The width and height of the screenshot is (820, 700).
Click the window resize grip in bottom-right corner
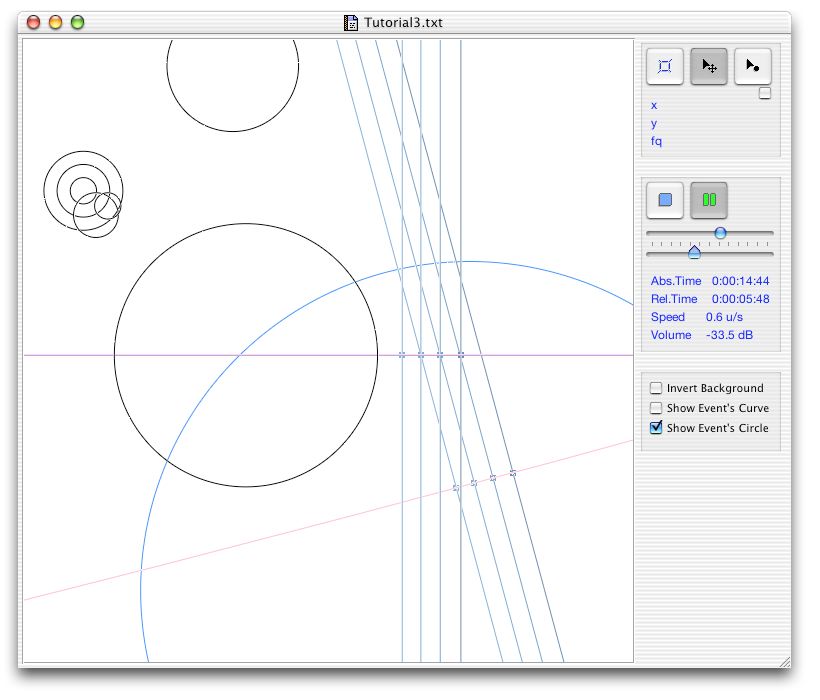point(784,662)
